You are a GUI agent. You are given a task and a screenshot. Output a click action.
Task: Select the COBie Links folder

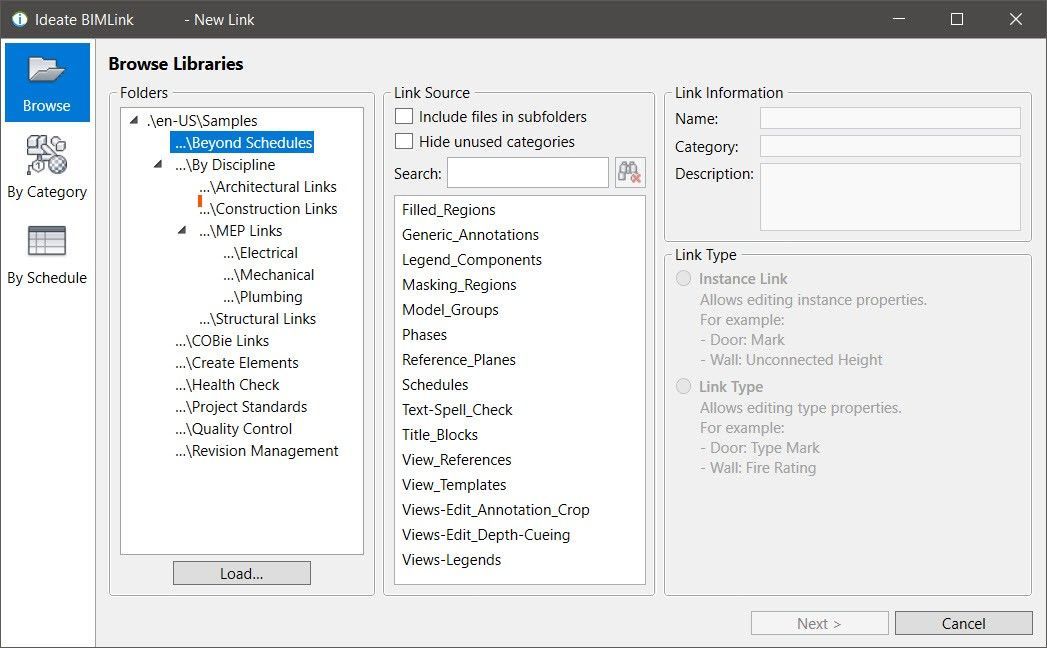click(x=222, y=341)
